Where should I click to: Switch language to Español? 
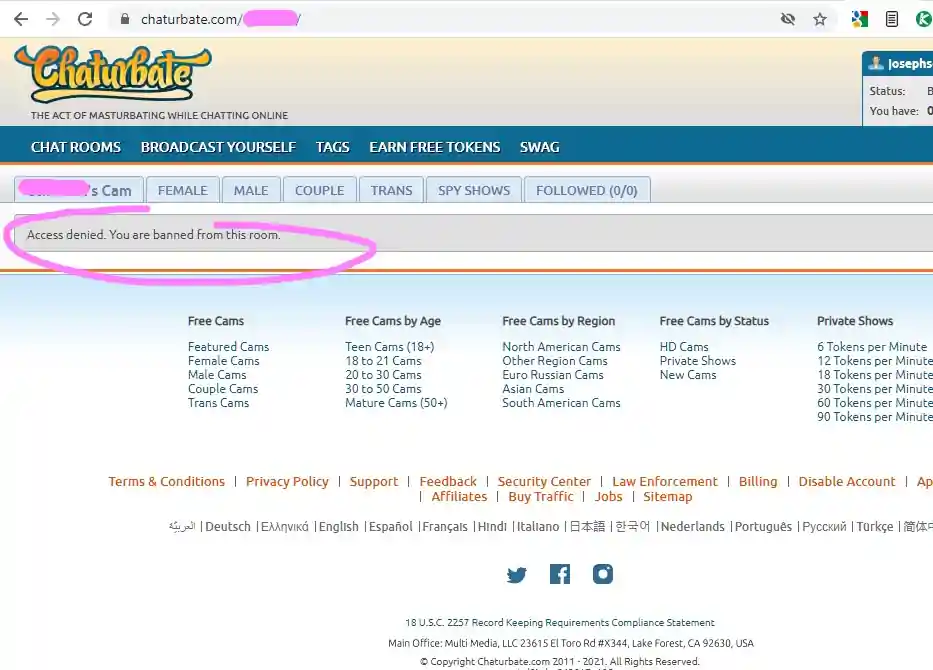(390, 527)
